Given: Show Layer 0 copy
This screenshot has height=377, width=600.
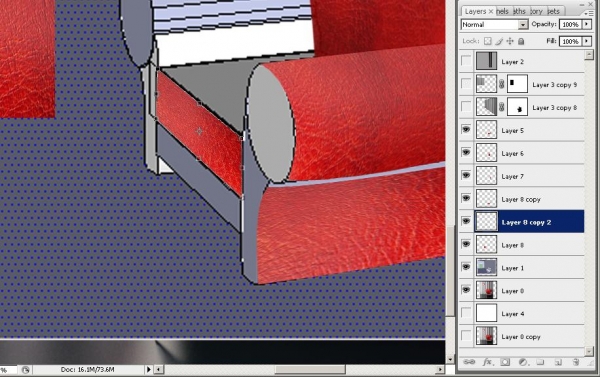Looking at the screenshot, I should (466, 336).
